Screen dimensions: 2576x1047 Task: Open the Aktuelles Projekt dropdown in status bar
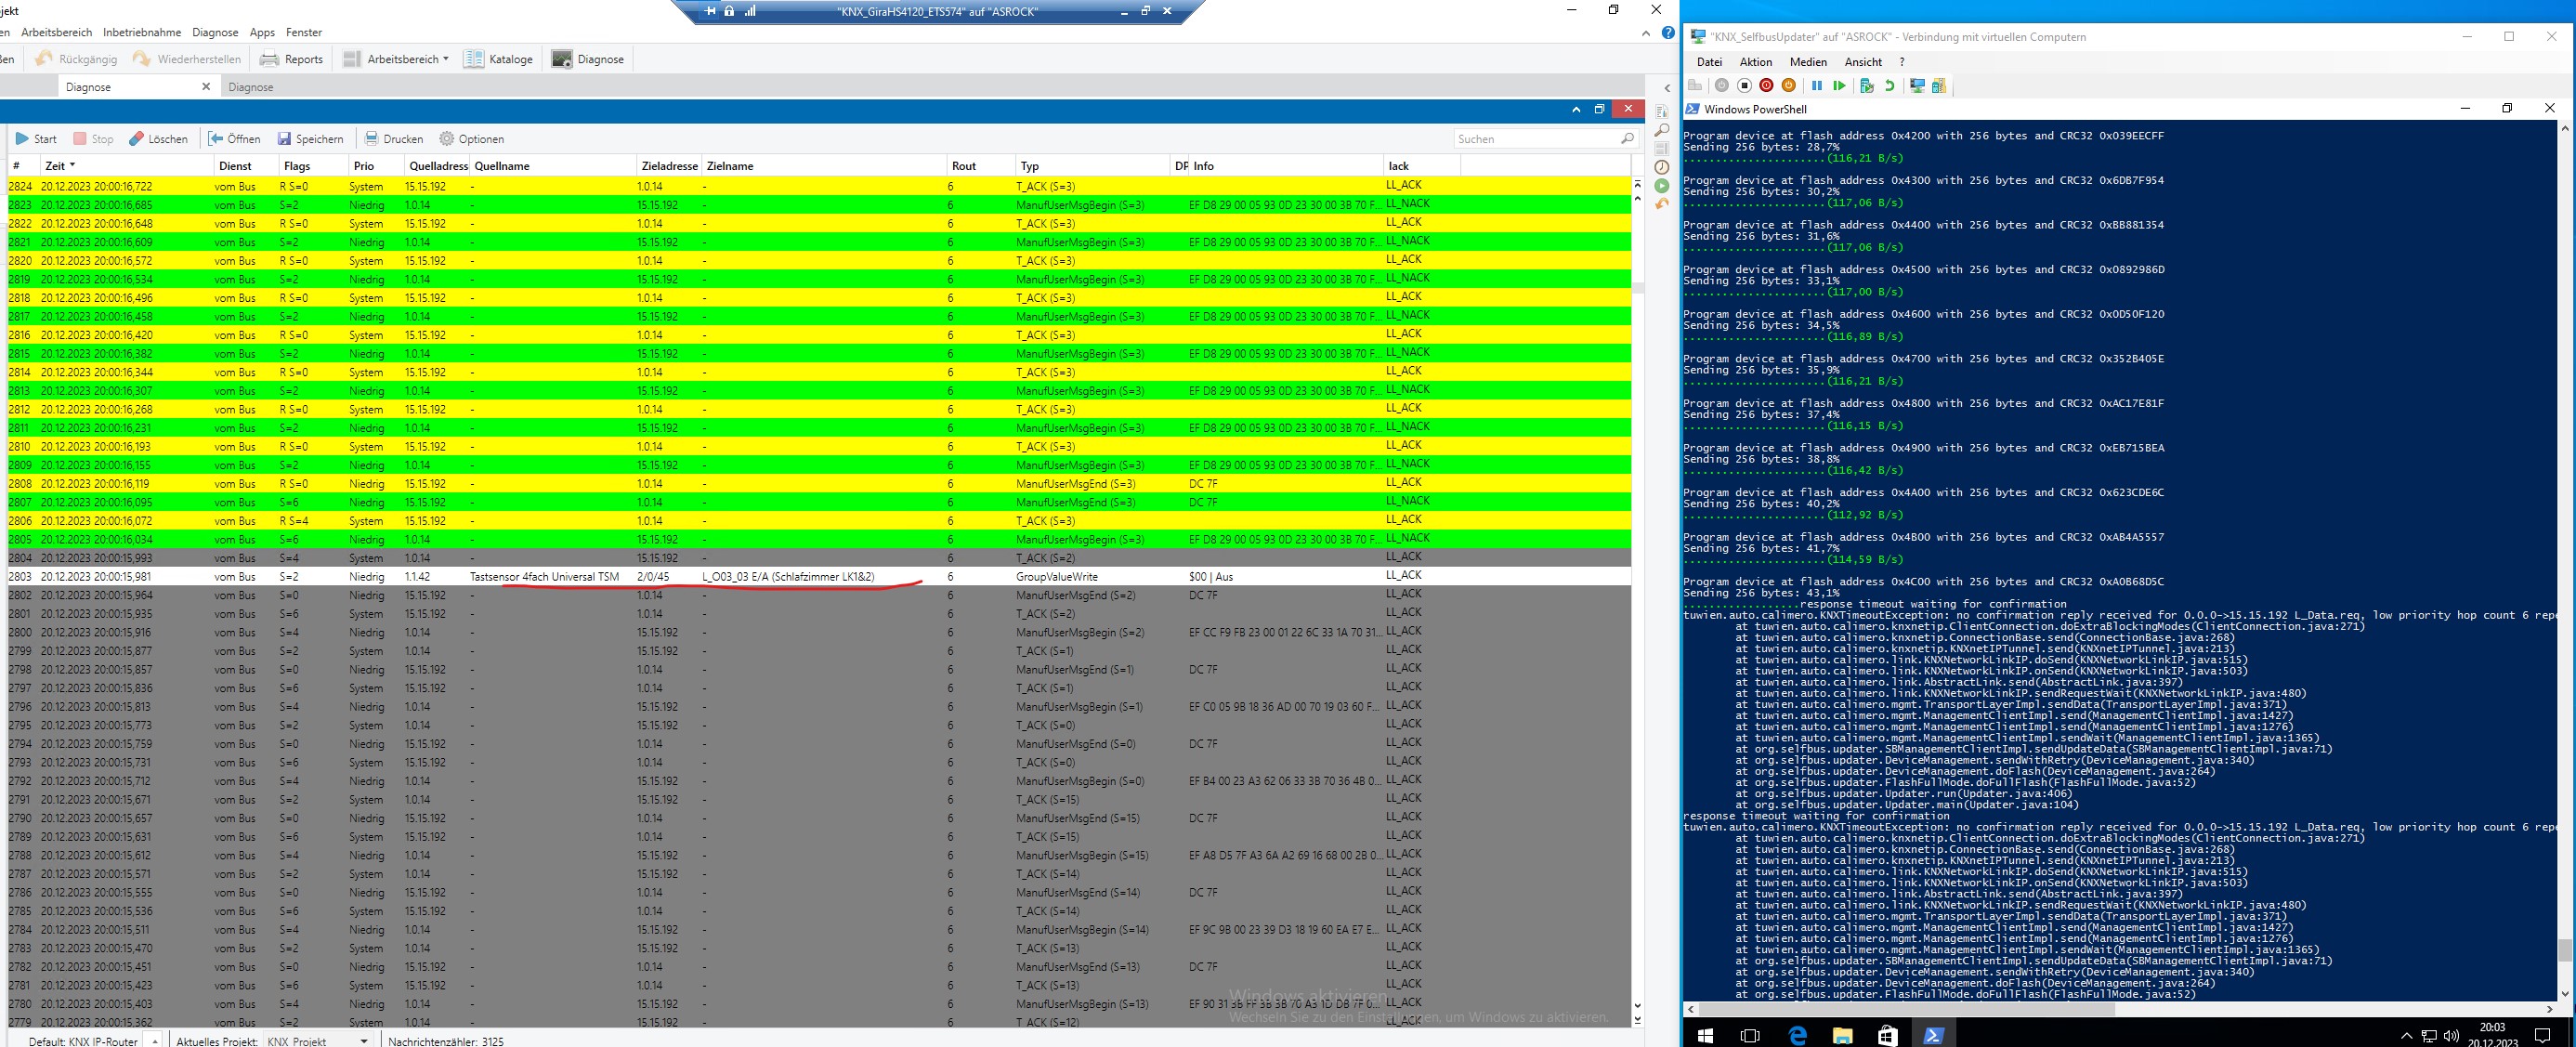click(x=364, y=1041)
